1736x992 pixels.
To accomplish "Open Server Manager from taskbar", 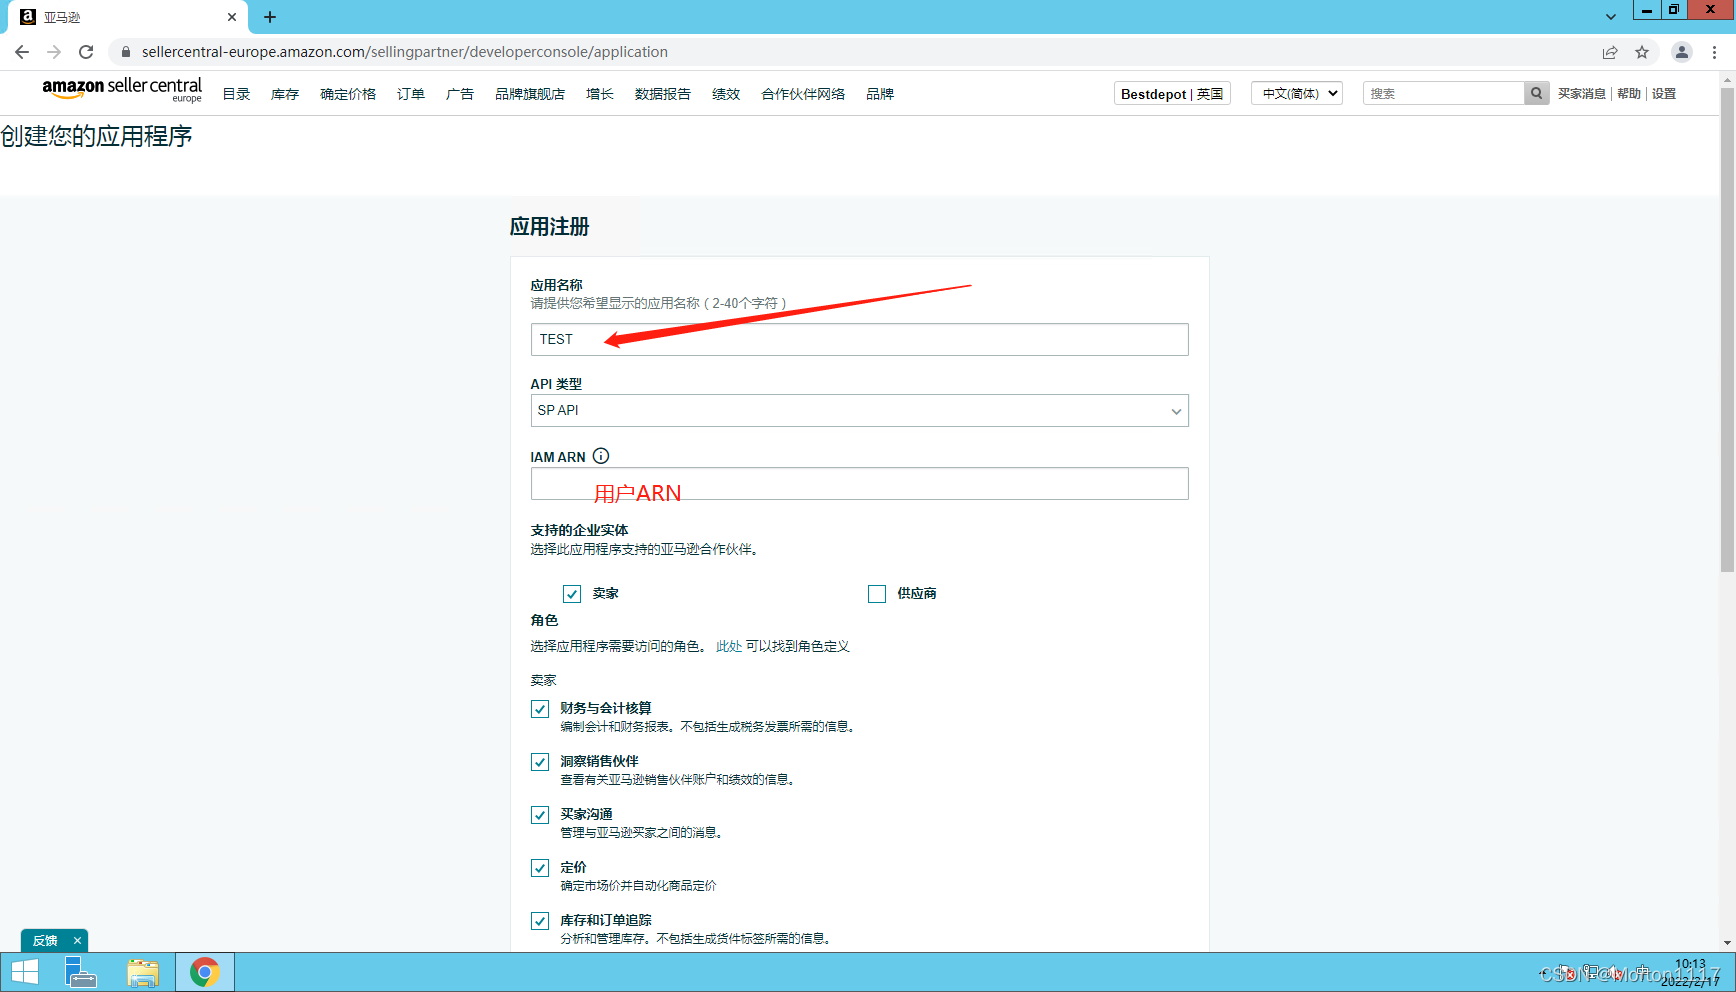I will coord(80,972).
